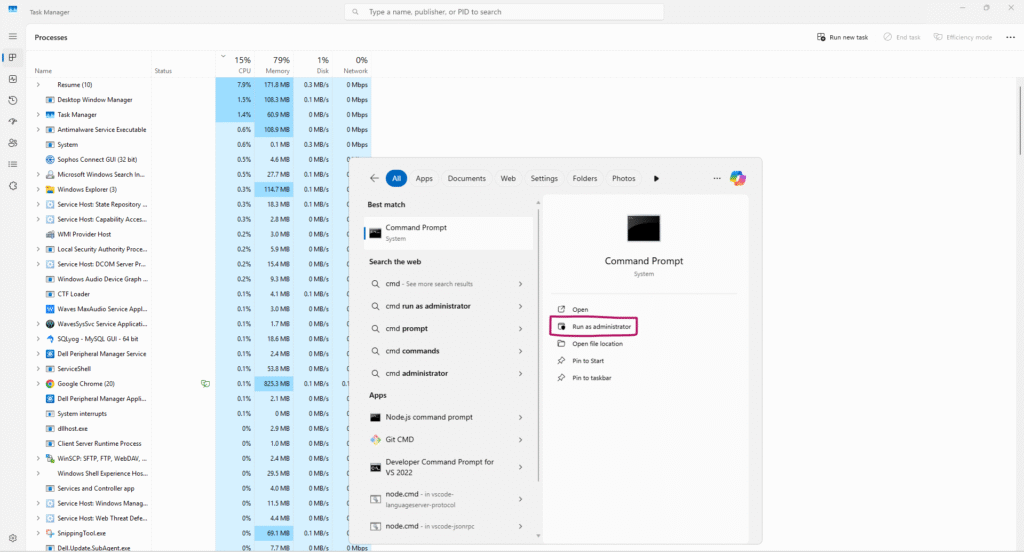The image size is (1024, 552).
Task: Toggle the hamburger navigation menu
Action: coord(13,36)
